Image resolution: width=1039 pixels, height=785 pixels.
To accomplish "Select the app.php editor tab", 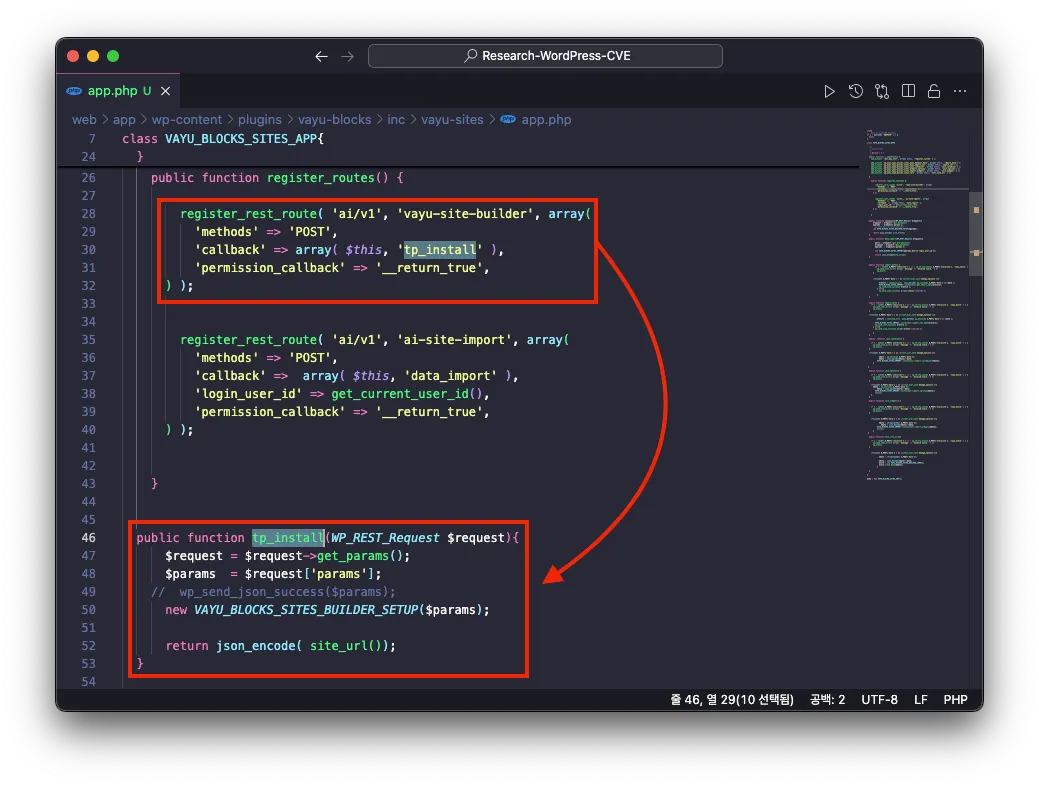I will 112,91.
